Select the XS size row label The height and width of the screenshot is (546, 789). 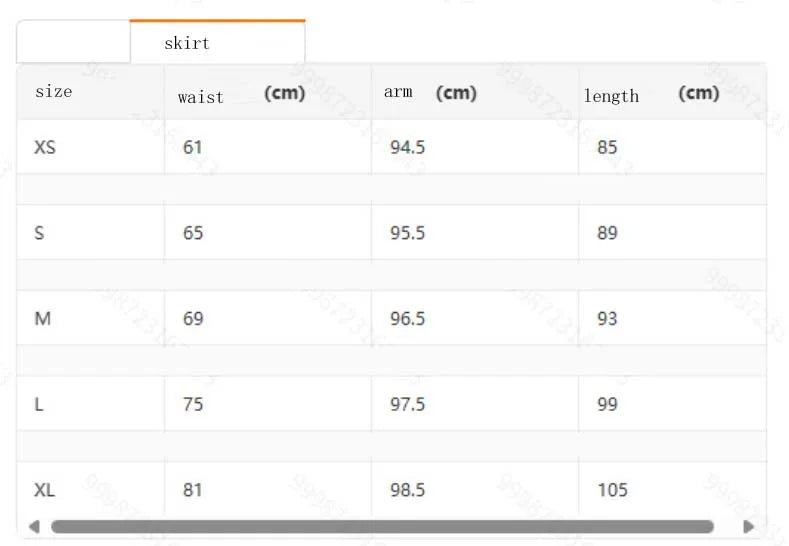tap(45, 148)
